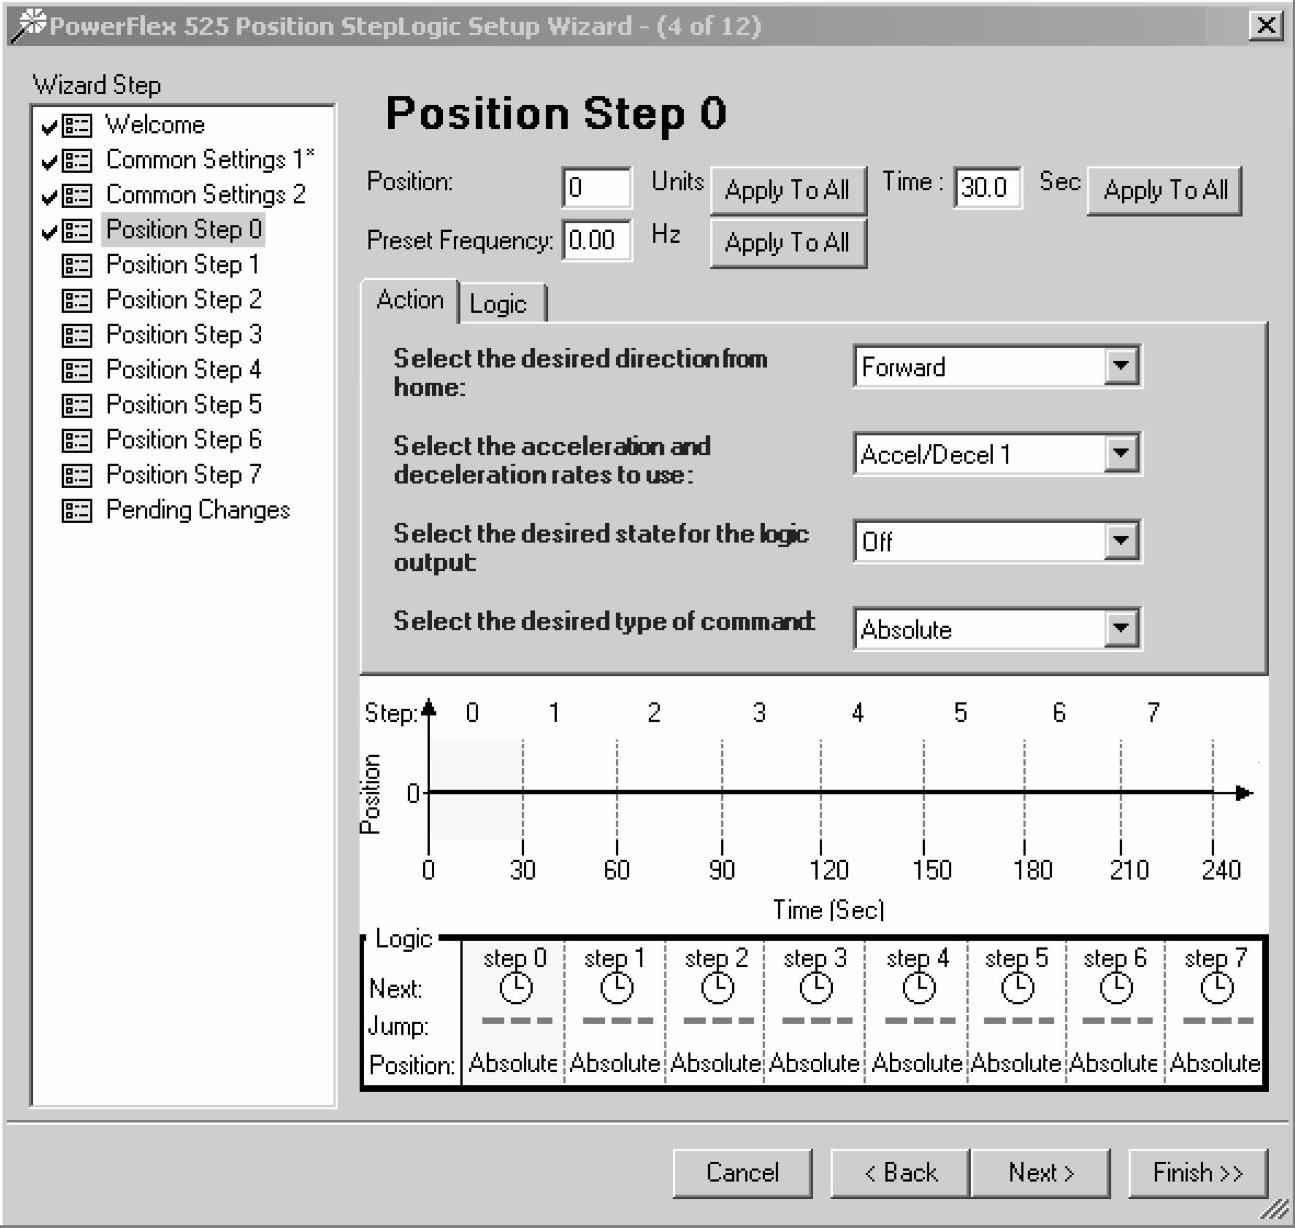Click the Time seconds input field
This screenshot has height=1228, width=1295.
point(988,187)
